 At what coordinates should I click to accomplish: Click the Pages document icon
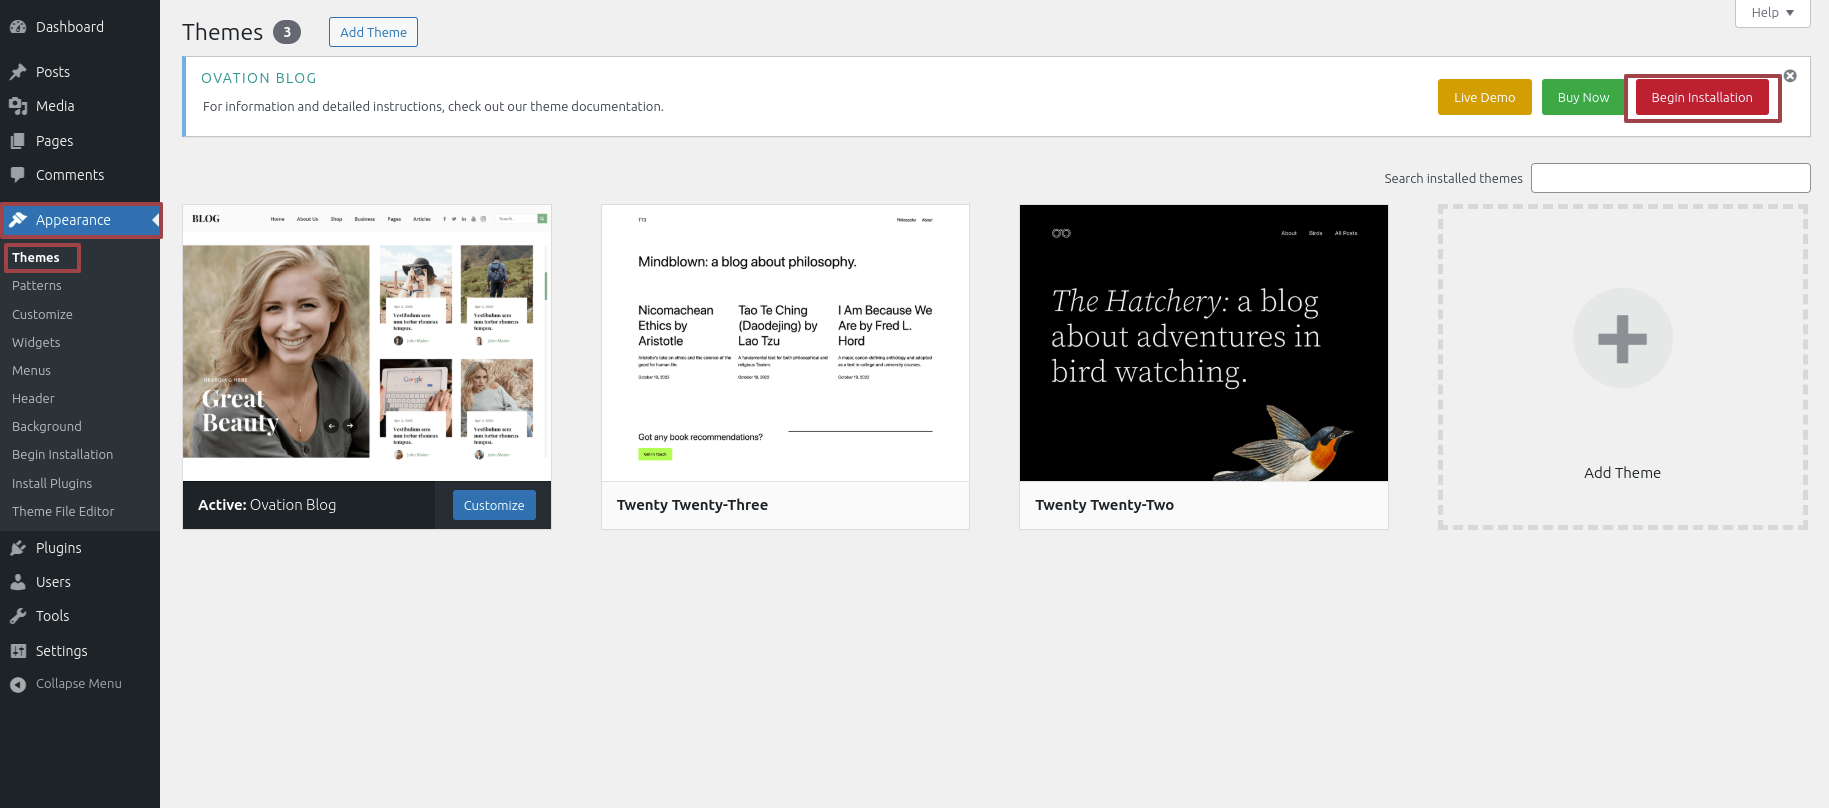pos(18,141)
